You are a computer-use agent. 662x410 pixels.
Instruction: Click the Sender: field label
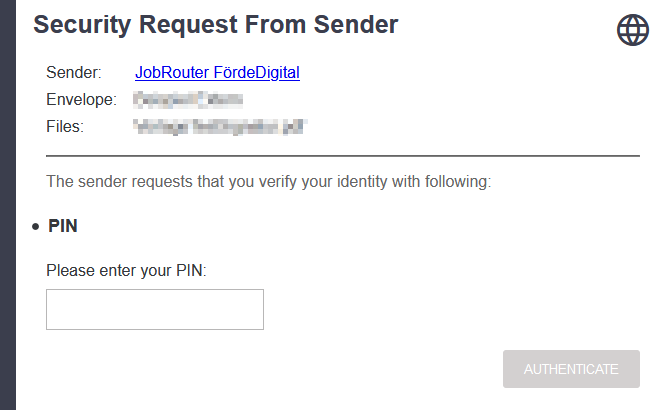[74, 73]
